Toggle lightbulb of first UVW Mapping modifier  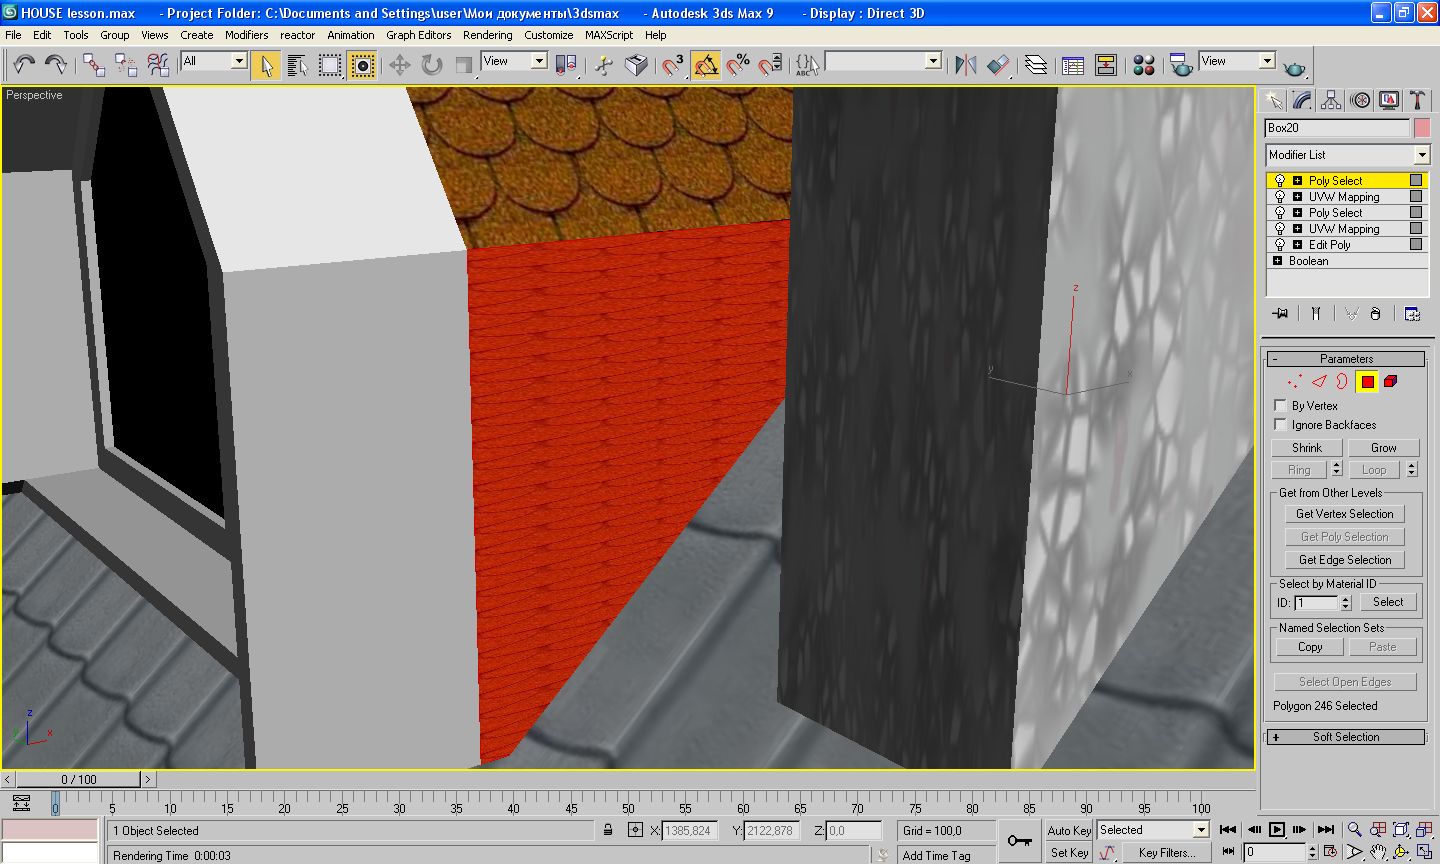click(x=1279, y=197)
